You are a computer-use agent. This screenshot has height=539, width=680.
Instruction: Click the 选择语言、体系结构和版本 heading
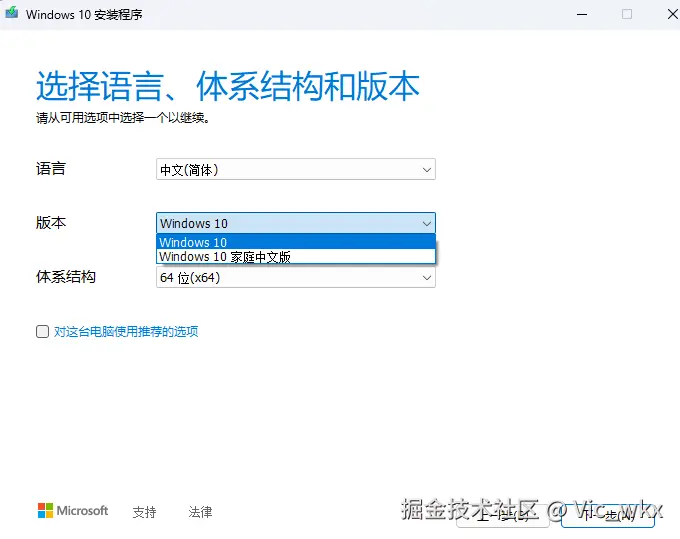228,86
